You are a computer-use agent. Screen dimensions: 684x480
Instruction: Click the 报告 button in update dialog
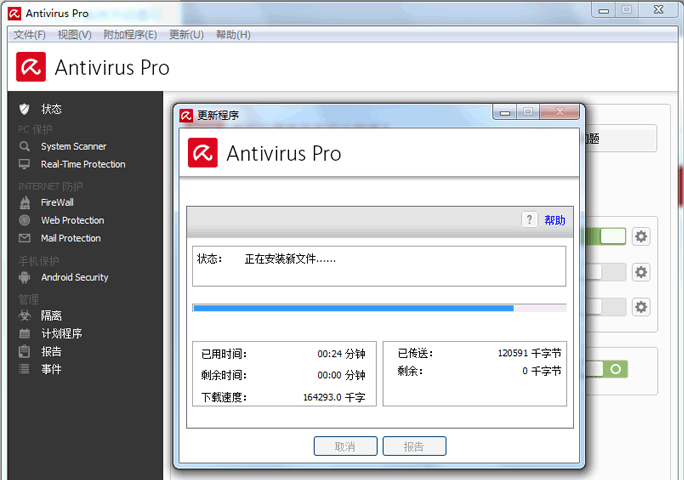click(x=414, y=446)
